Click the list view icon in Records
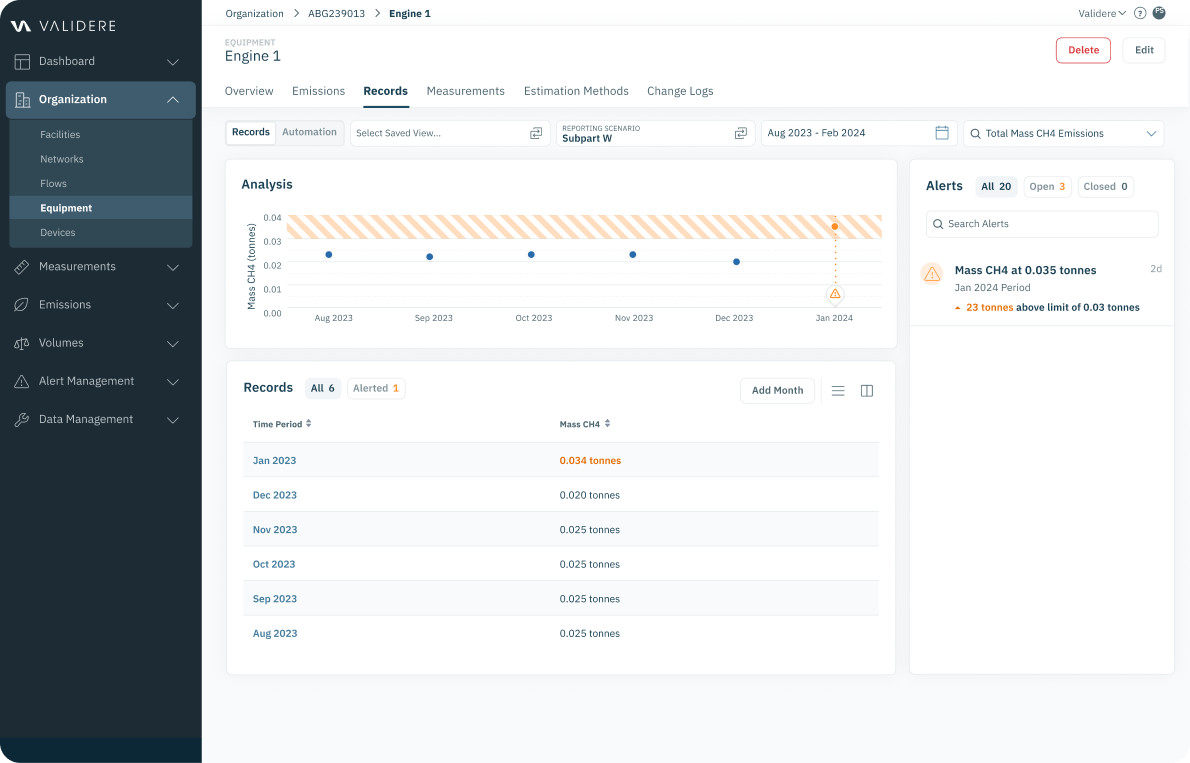The height and width of the screenshot is (763, 1190). [x=838, y=391]
